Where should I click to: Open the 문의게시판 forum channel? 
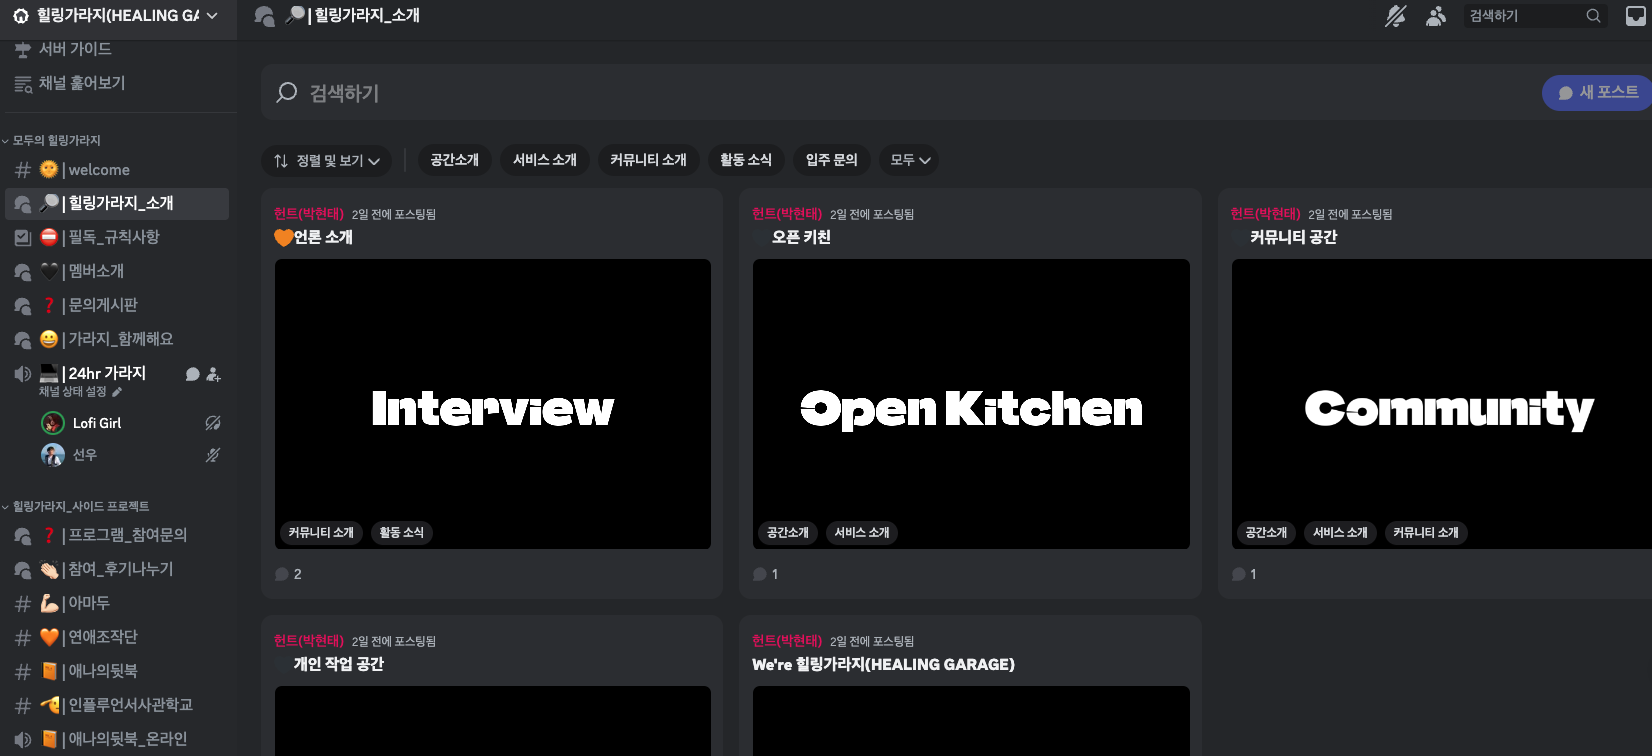117,306
